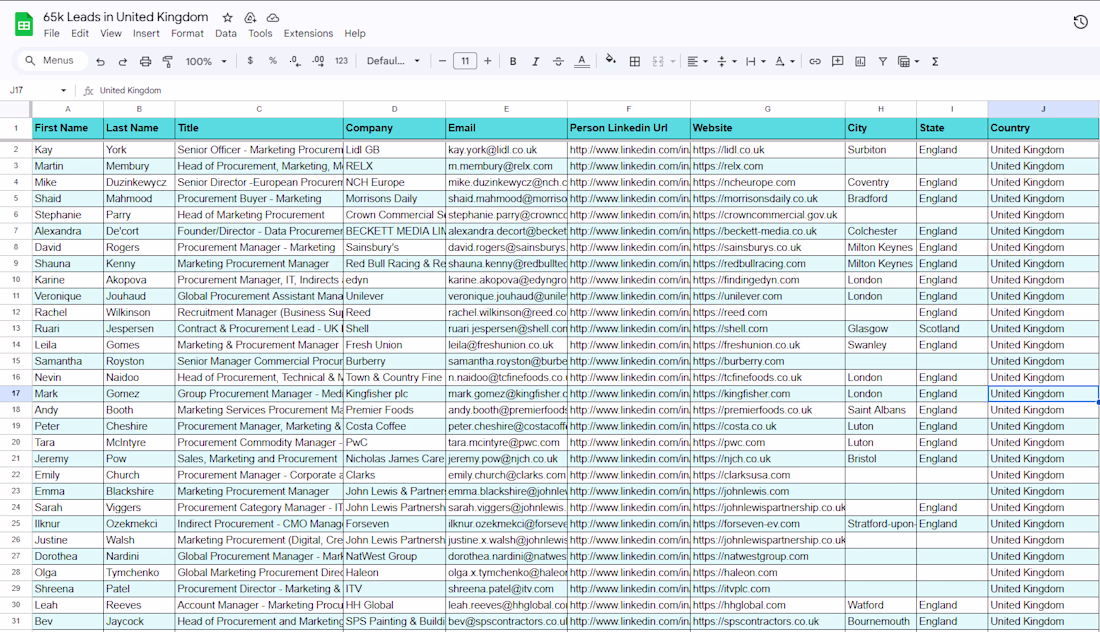The image size is (1100, 632).
Task: Open the fill color picker
Action: [611, 60]
